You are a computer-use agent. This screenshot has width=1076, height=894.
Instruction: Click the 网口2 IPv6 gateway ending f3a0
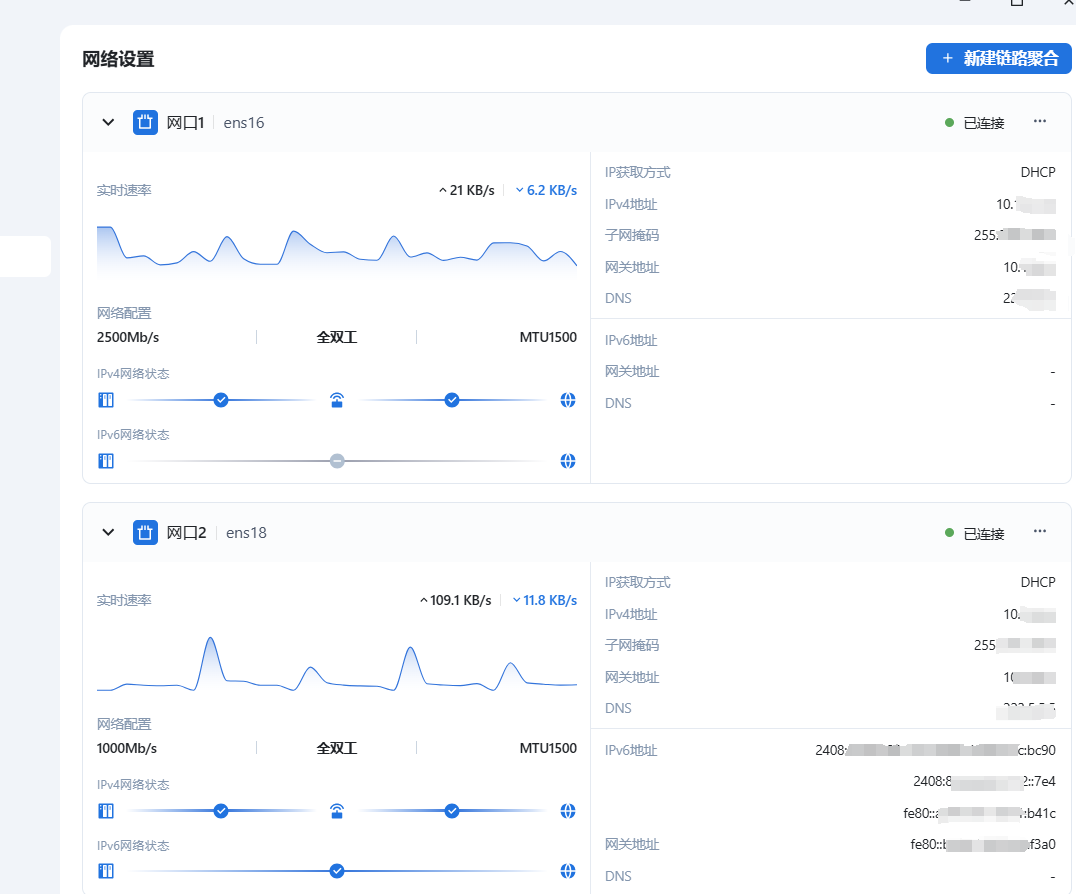point(983,845)
